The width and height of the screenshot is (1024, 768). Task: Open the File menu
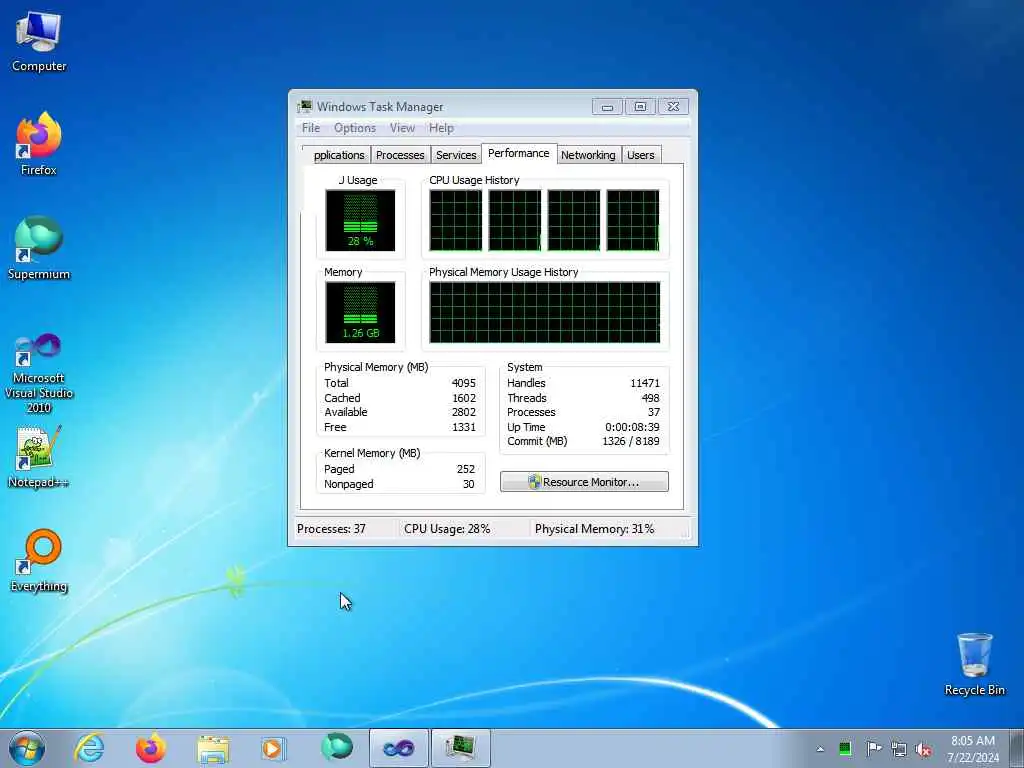tap(311, 128)
